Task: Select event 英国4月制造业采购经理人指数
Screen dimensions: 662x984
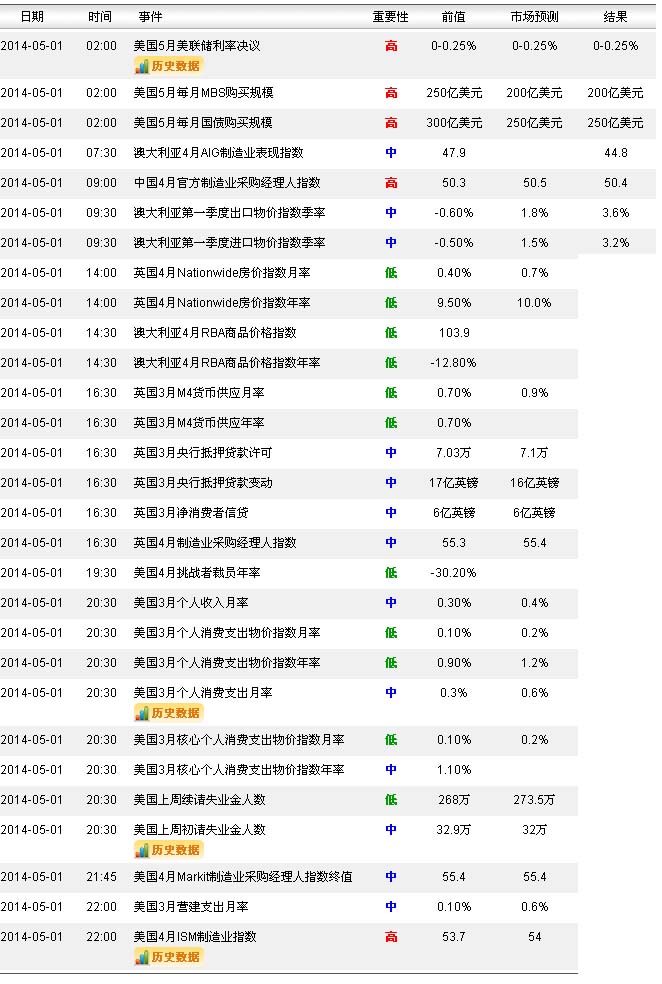Action: [215, 543]
